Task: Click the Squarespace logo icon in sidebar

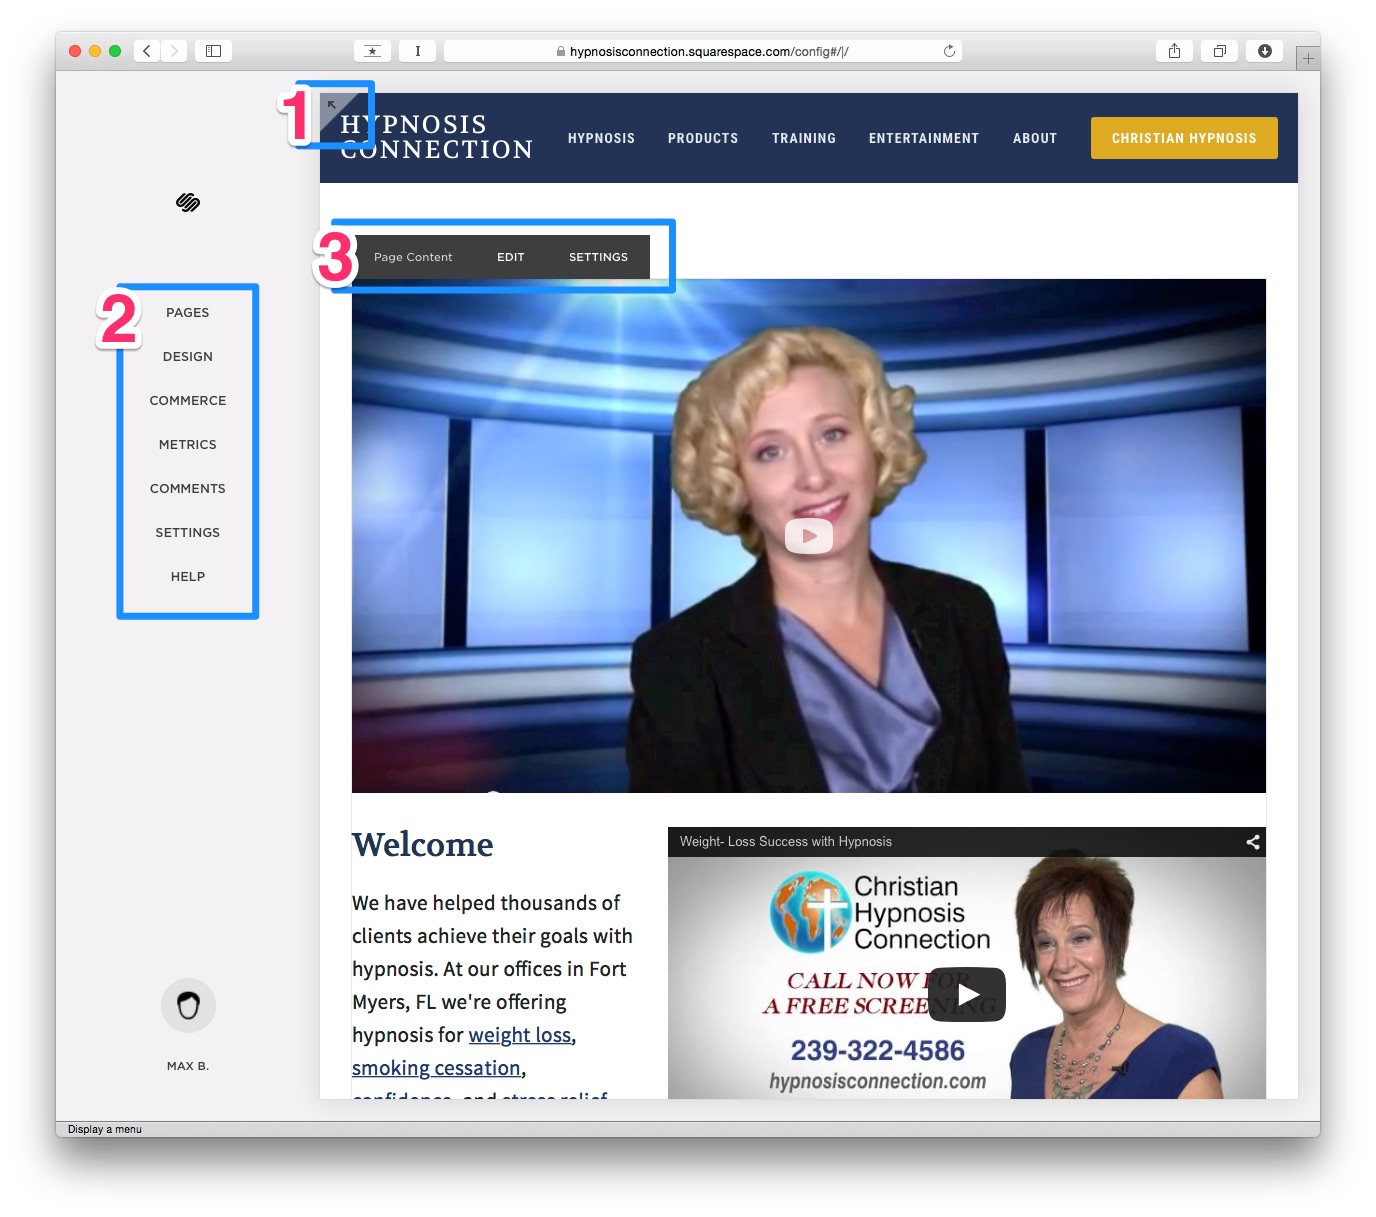Action: click(188, 202)
